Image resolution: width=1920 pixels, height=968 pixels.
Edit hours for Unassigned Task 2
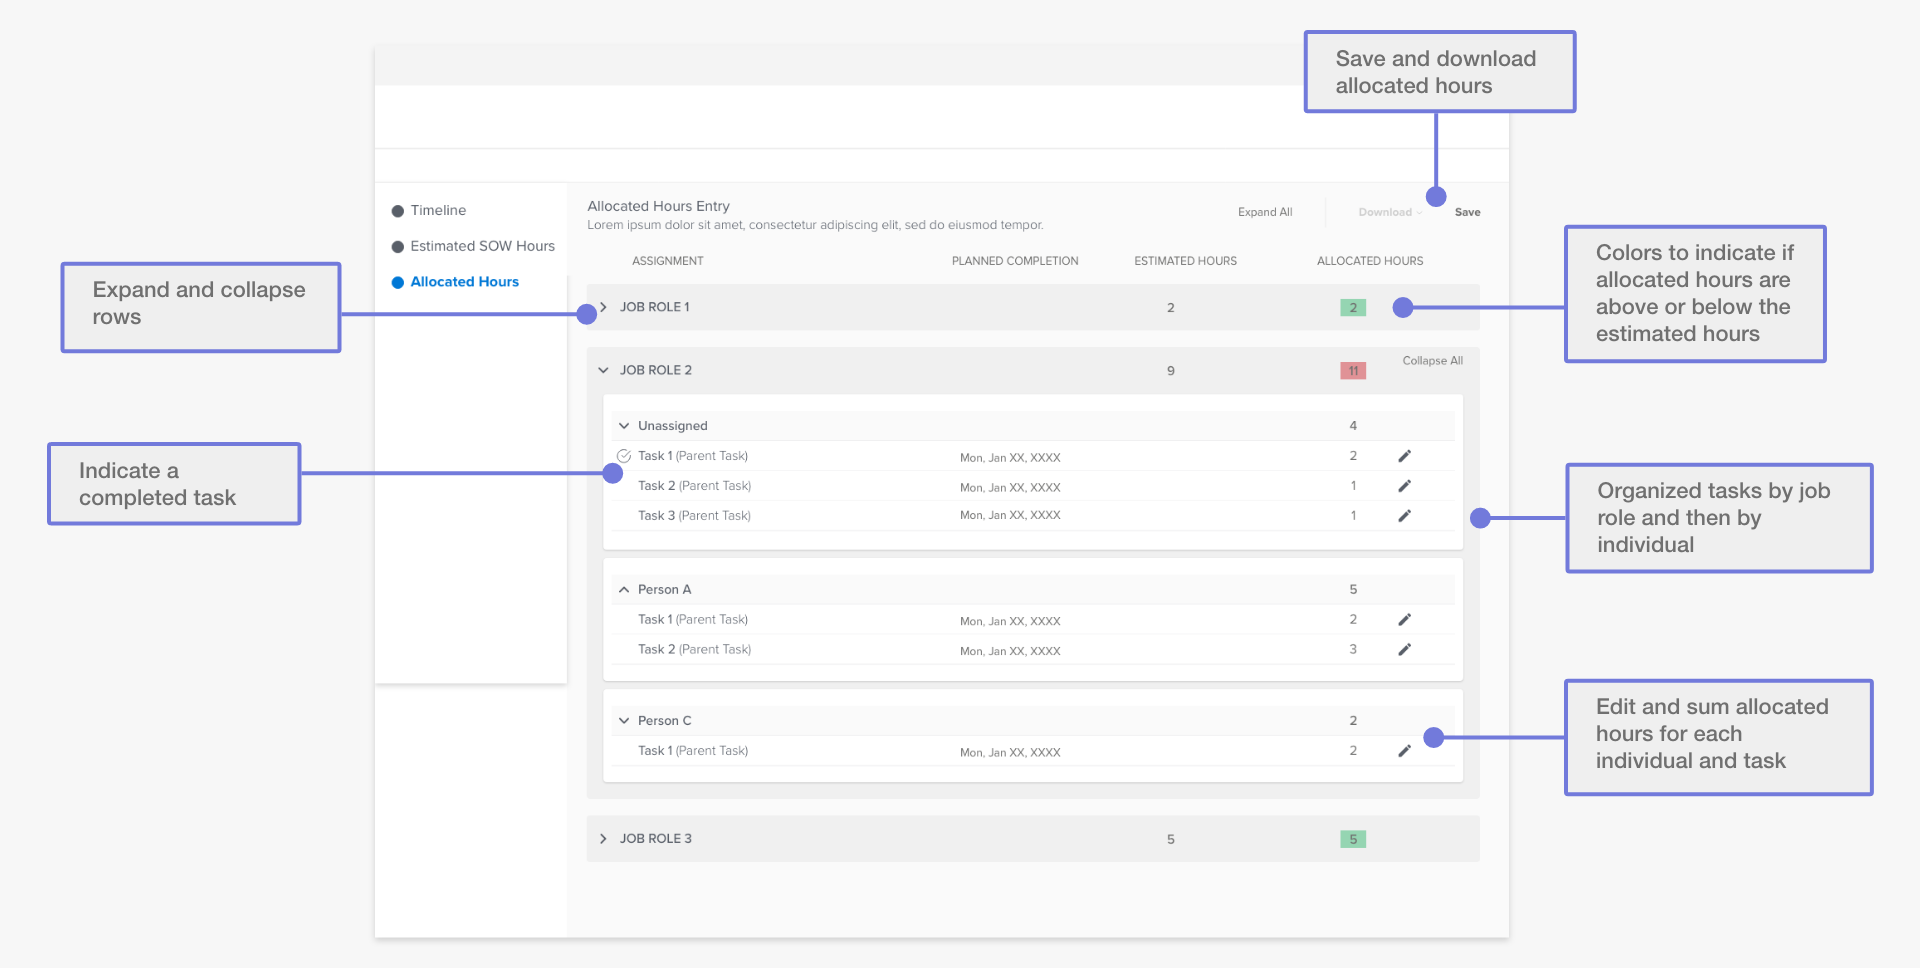tap(1404, 486)
